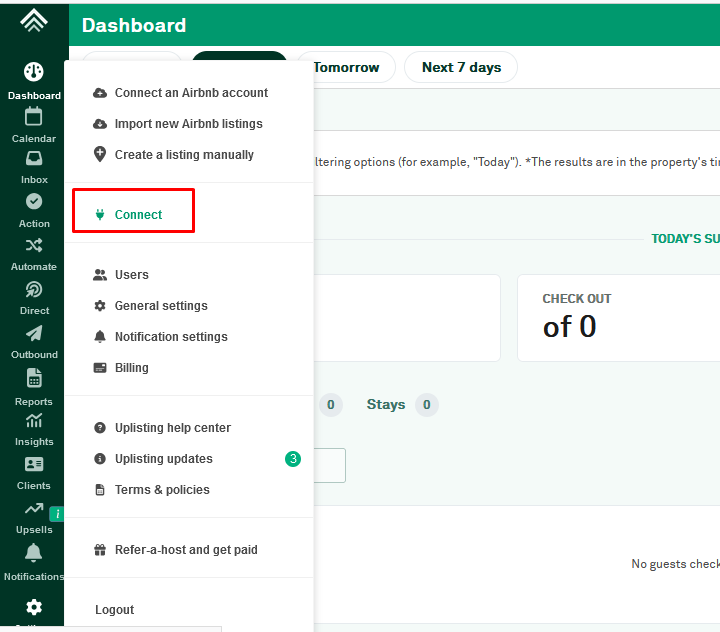Viewport: 720px width, 632px height.
Task: Click the card icon beside Billing
Action: [x=100, y=368]
